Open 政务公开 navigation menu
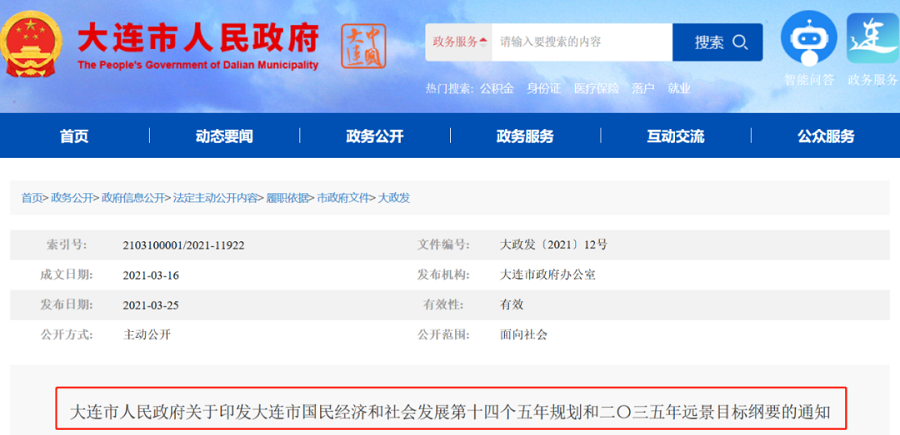 [374, 136]
